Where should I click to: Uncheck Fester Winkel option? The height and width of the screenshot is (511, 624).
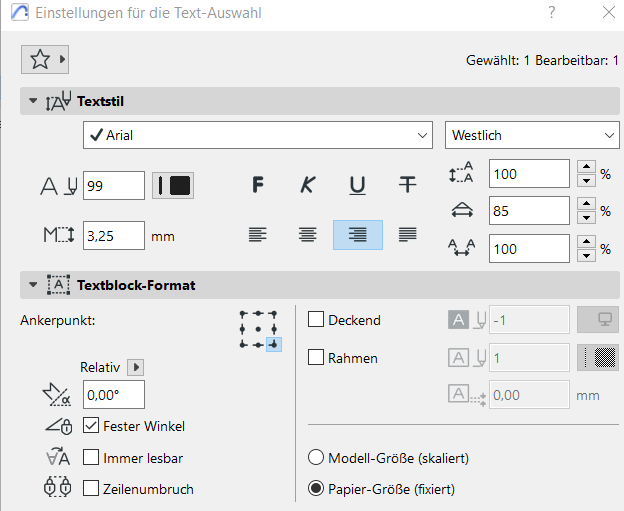pyautogui.click(x=92, y=426)
